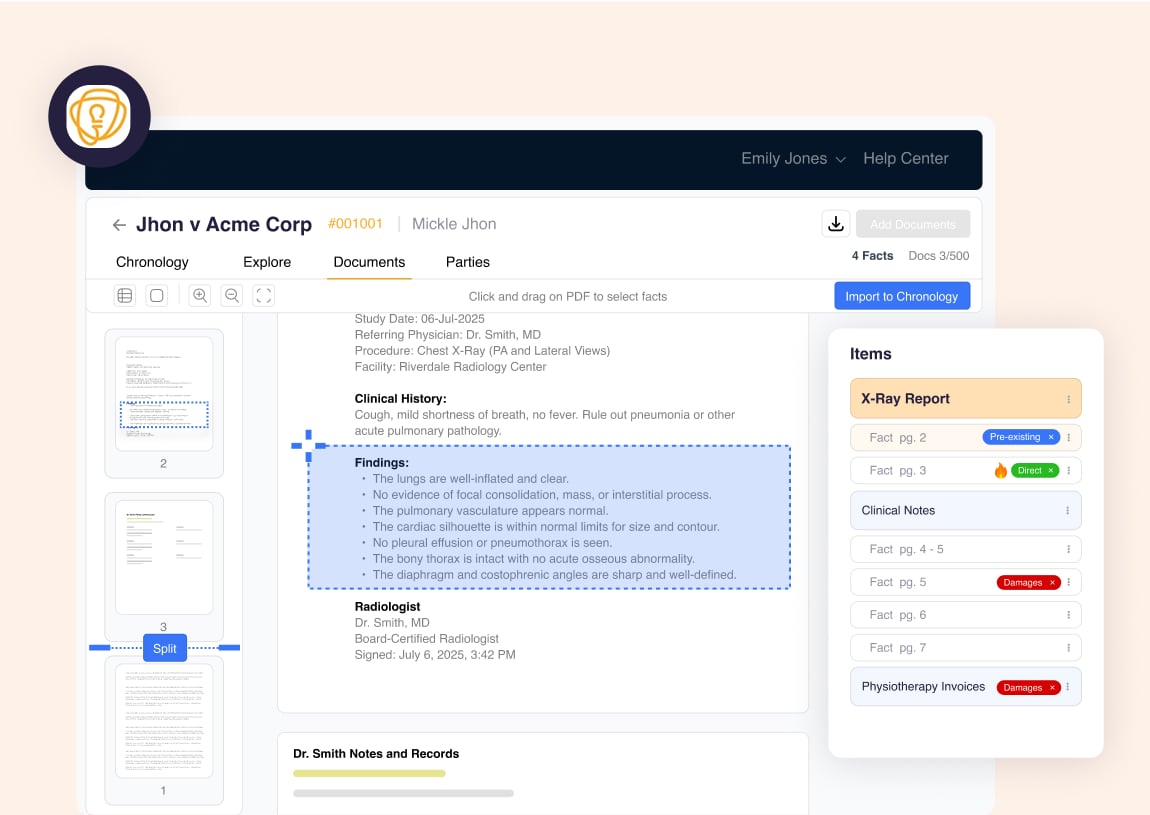Viewport: 1150px width, 815px height.
Task: Open the Emily Jones user dropdown
Action: click(793, 158)
